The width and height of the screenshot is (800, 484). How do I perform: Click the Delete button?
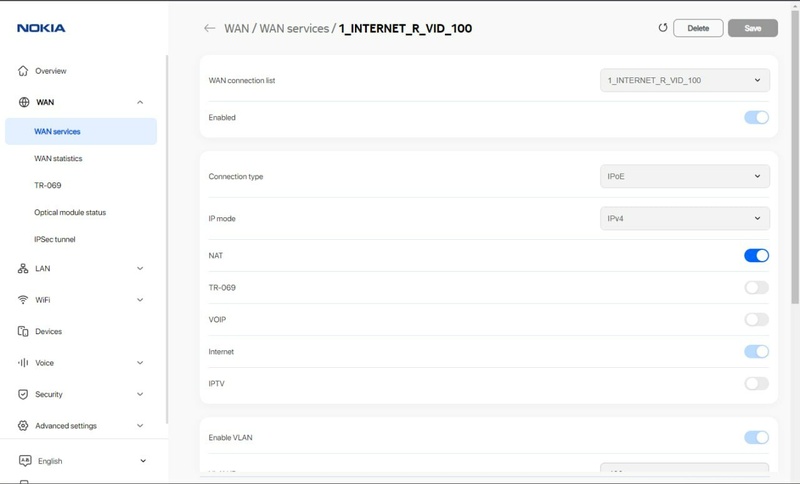pyautogui.click(x=698, y=28)
